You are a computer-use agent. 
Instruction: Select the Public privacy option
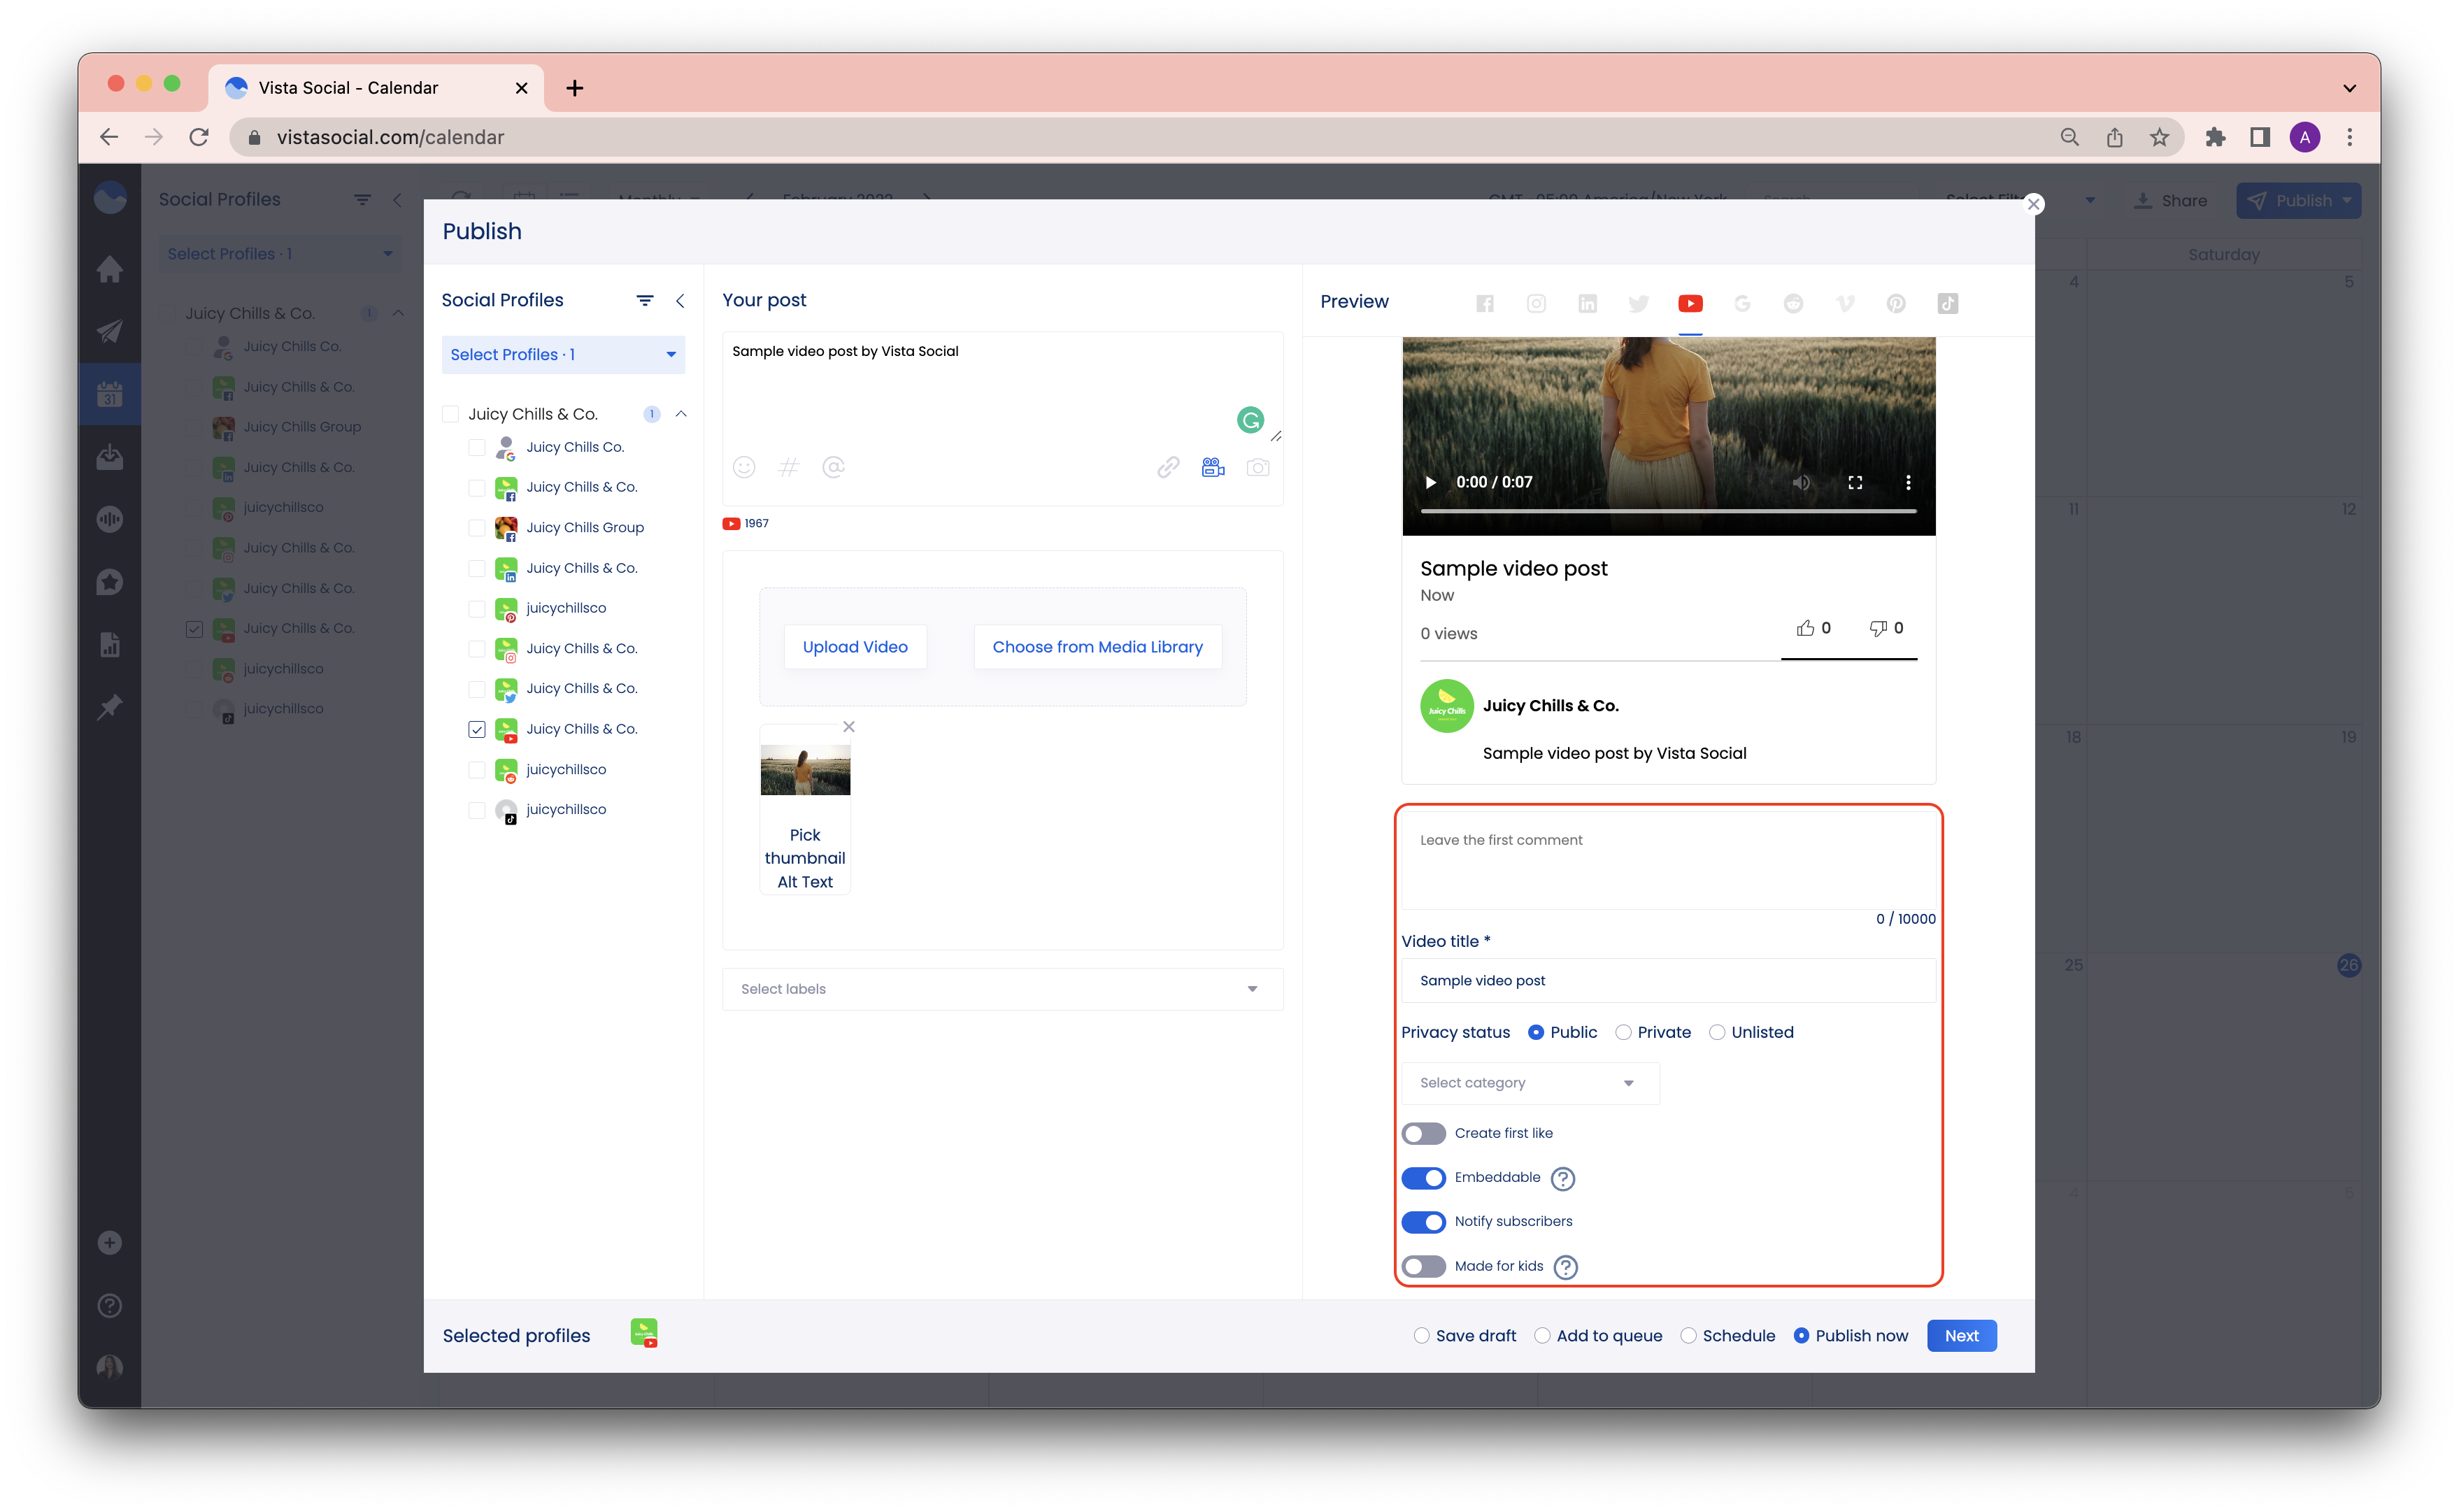1535,1032
